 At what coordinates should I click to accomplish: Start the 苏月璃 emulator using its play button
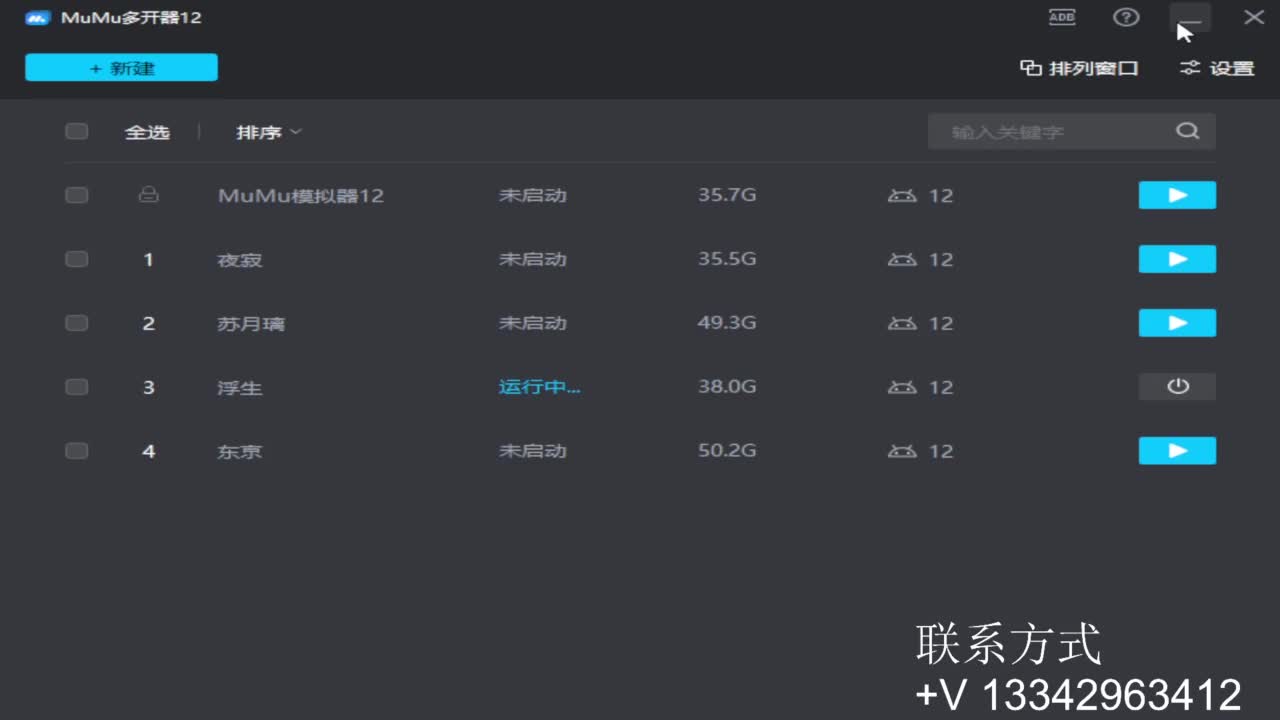coord(1177,323)
